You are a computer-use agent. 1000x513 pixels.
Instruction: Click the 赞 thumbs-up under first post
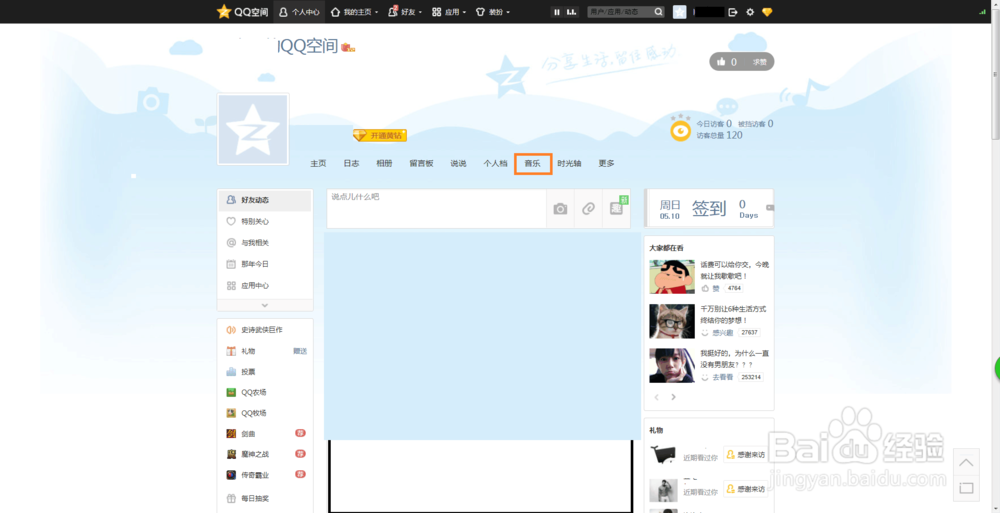tap(710, 288)
